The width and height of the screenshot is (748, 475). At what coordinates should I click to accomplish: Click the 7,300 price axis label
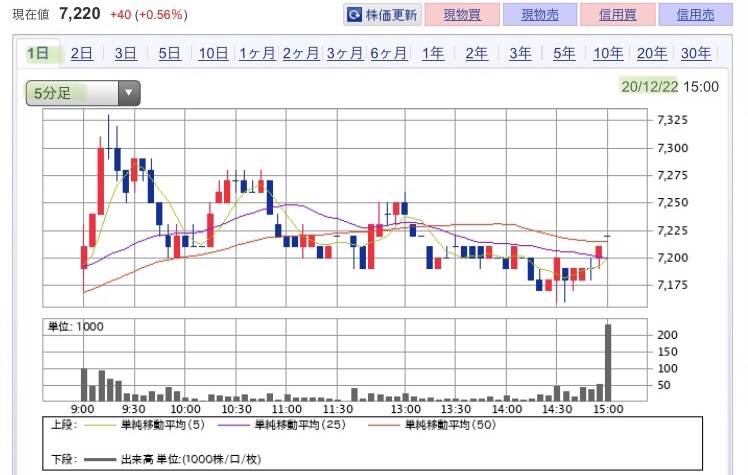pyautogui.click(x=673, y=148)
